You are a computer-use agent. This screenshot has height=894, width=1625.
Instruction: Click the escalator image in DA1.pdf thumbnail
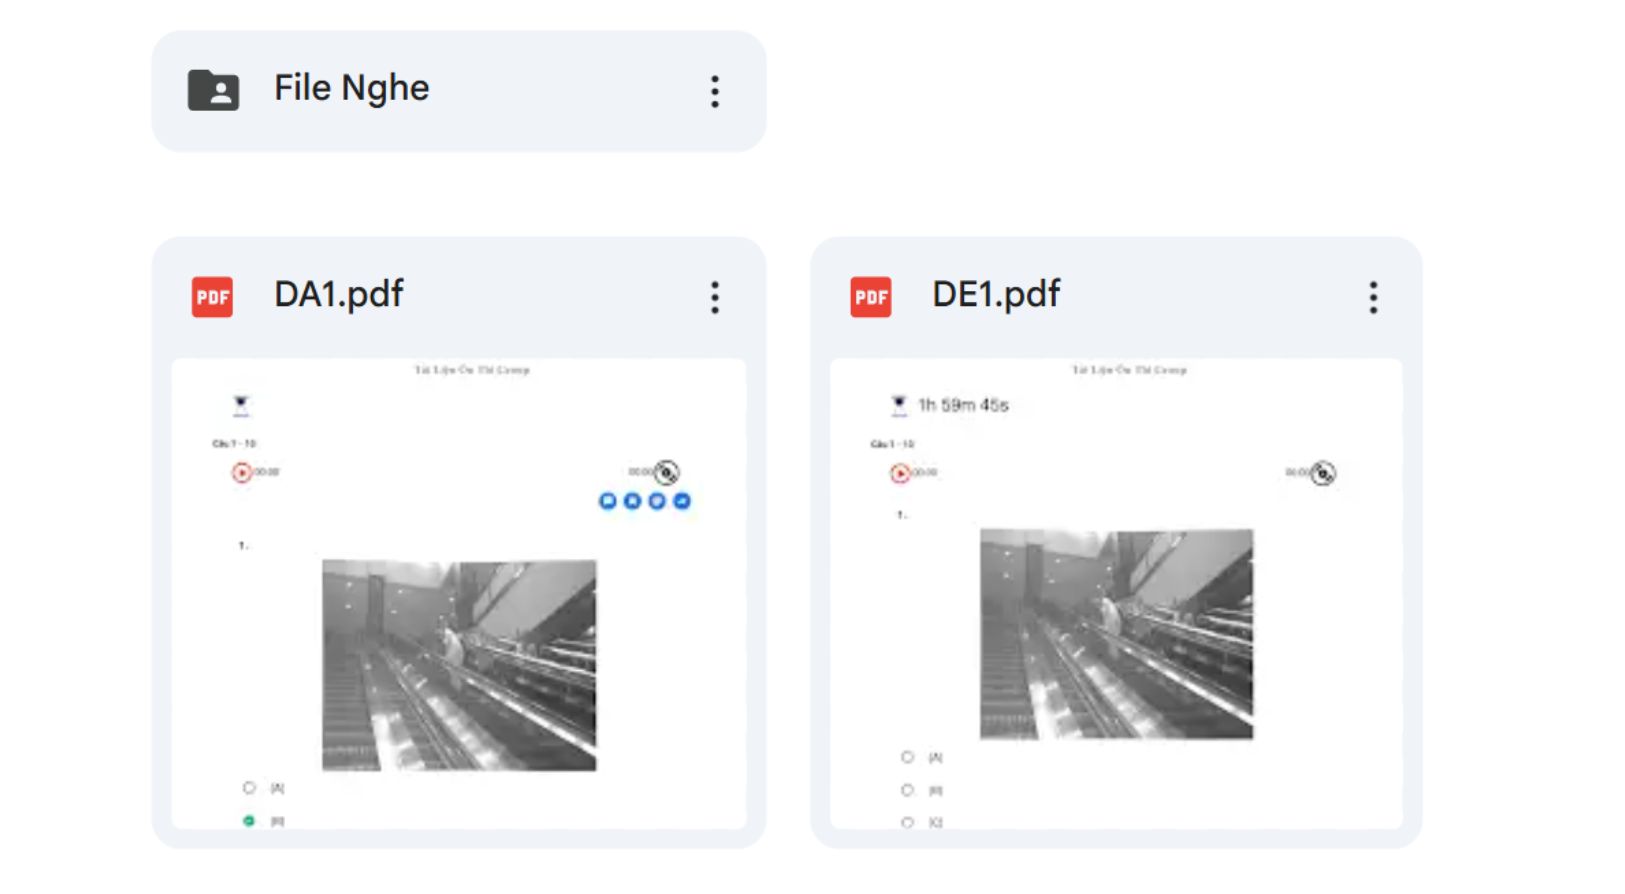[459, 665]
